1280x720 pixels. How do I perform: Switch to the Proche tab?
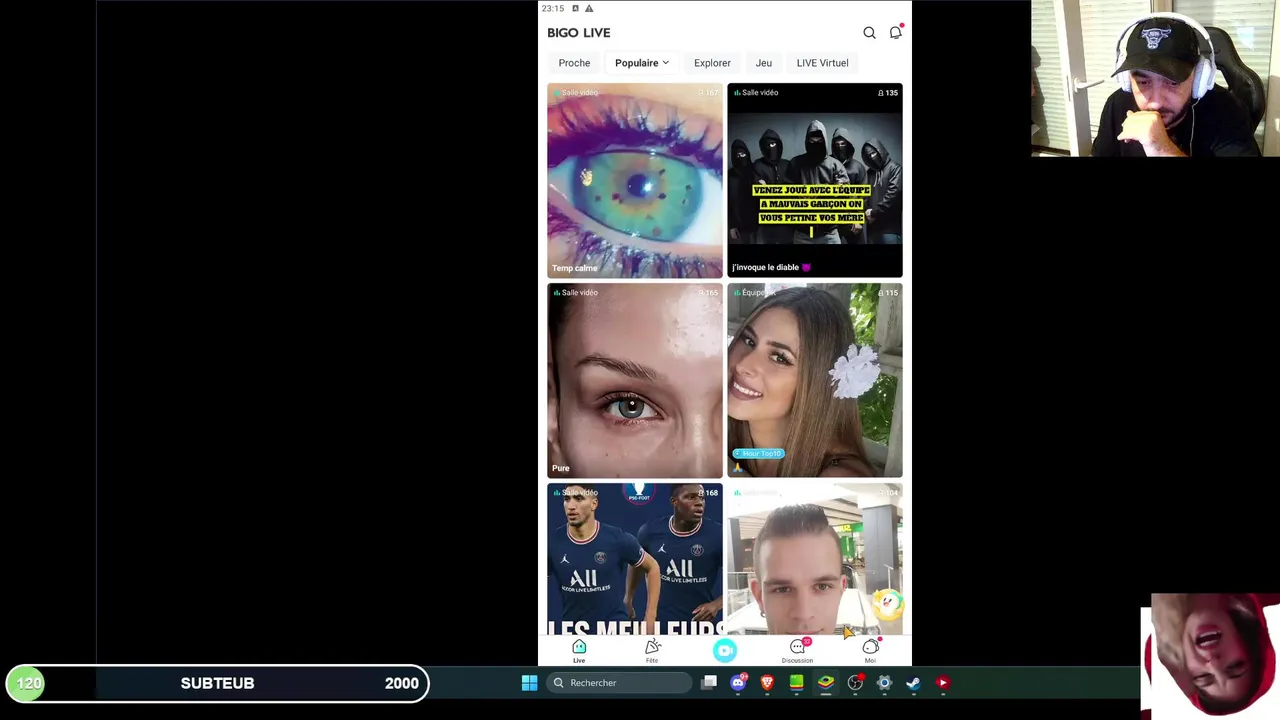pos(574,63)
